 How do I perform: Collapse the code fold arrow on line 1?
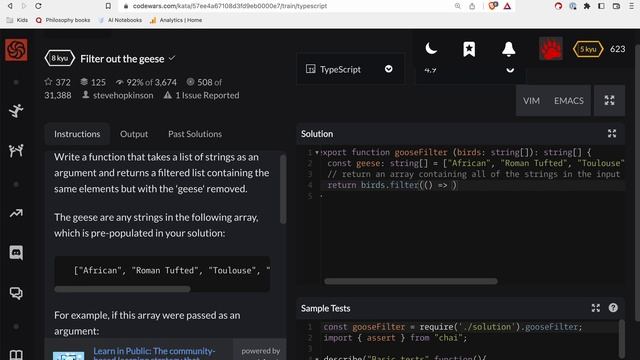317,152
